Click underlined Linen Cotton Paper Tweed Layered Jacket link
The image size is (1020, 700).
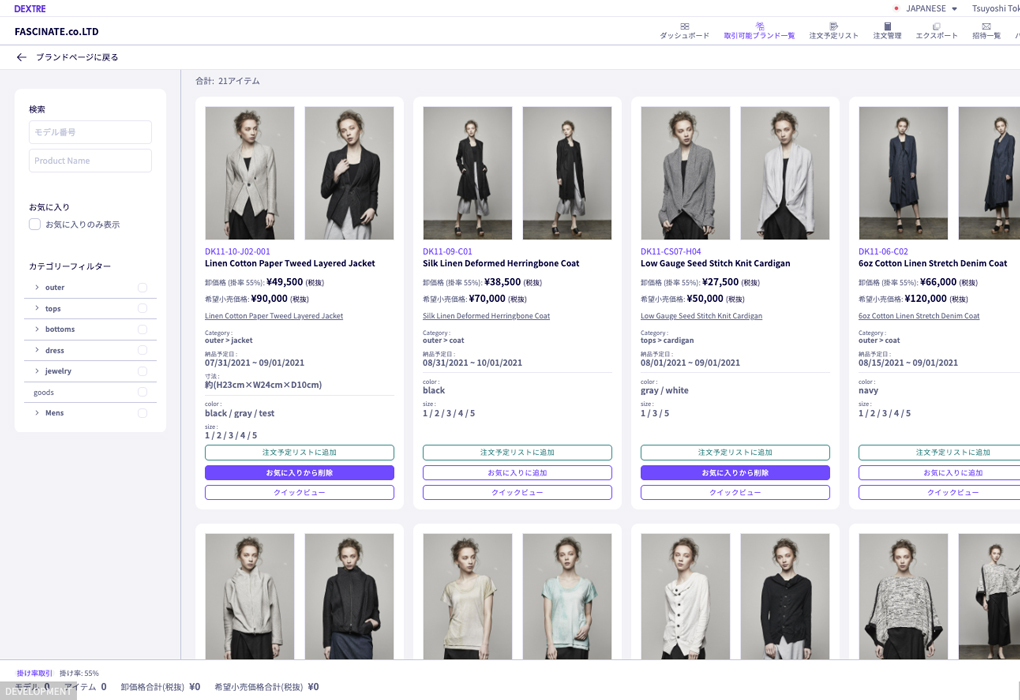[x=274, y=316]
